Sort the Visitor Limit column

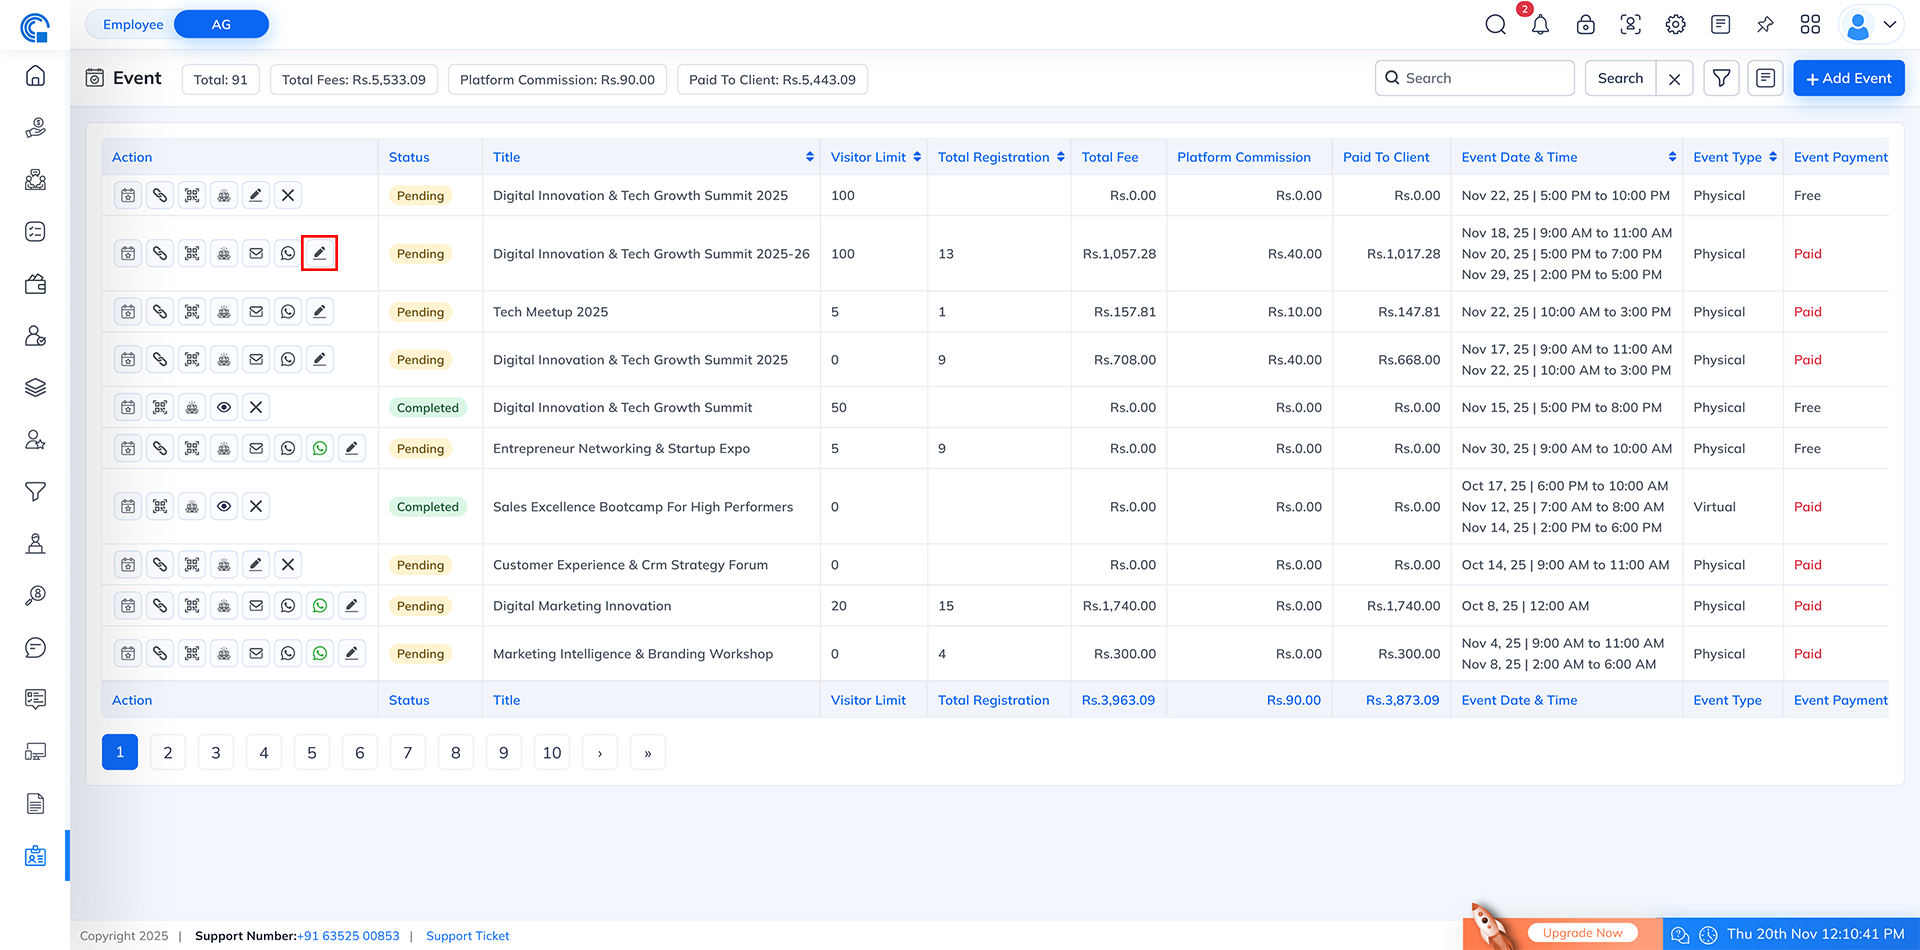917,156
